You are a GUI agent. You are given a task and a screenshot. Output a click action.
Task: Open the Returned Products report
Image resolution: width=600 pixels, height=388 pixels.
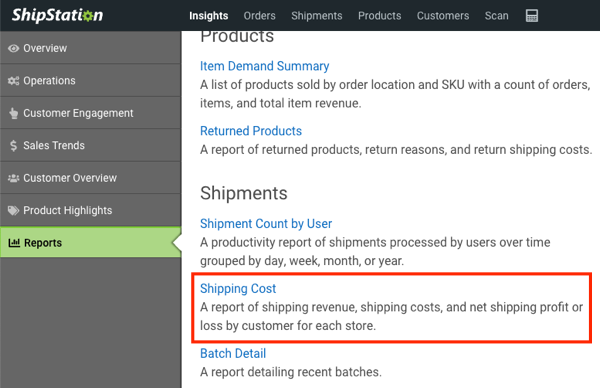point(251,131)
